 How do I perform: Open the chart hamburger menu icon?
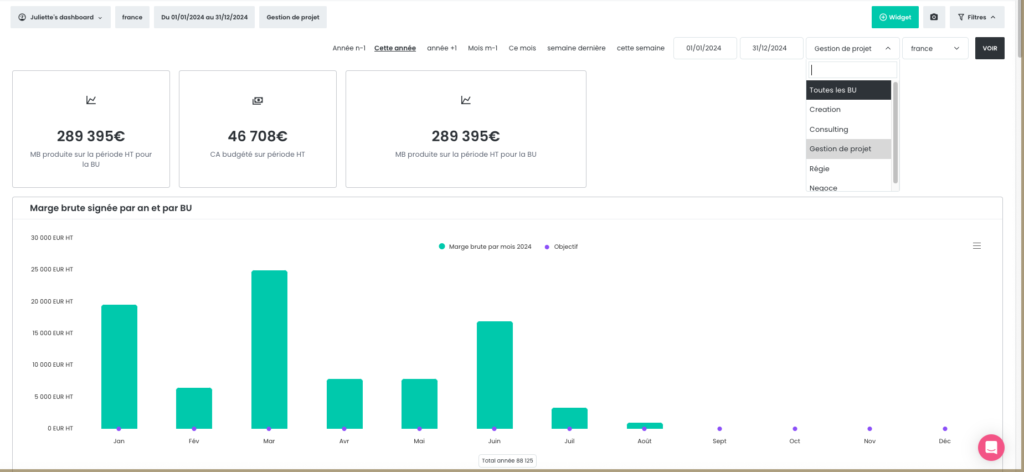pyautogui.click(x=977, y=245)
